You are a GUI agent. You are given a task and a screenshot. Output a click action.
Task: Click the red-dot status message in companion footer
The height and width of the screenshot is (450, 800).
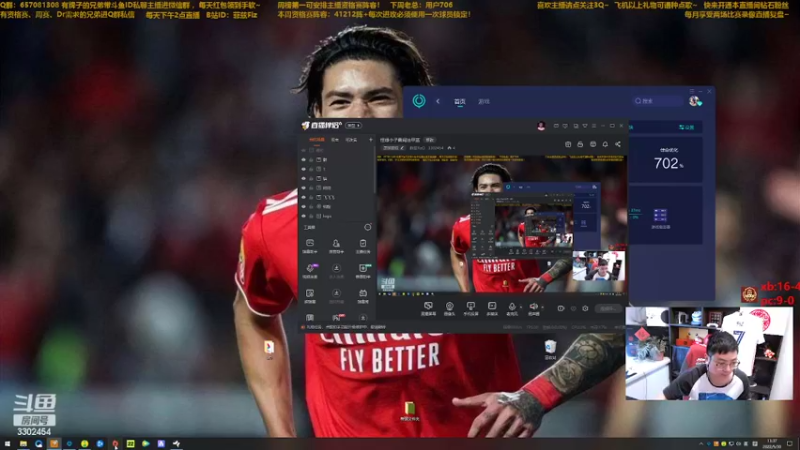(343, 327)
